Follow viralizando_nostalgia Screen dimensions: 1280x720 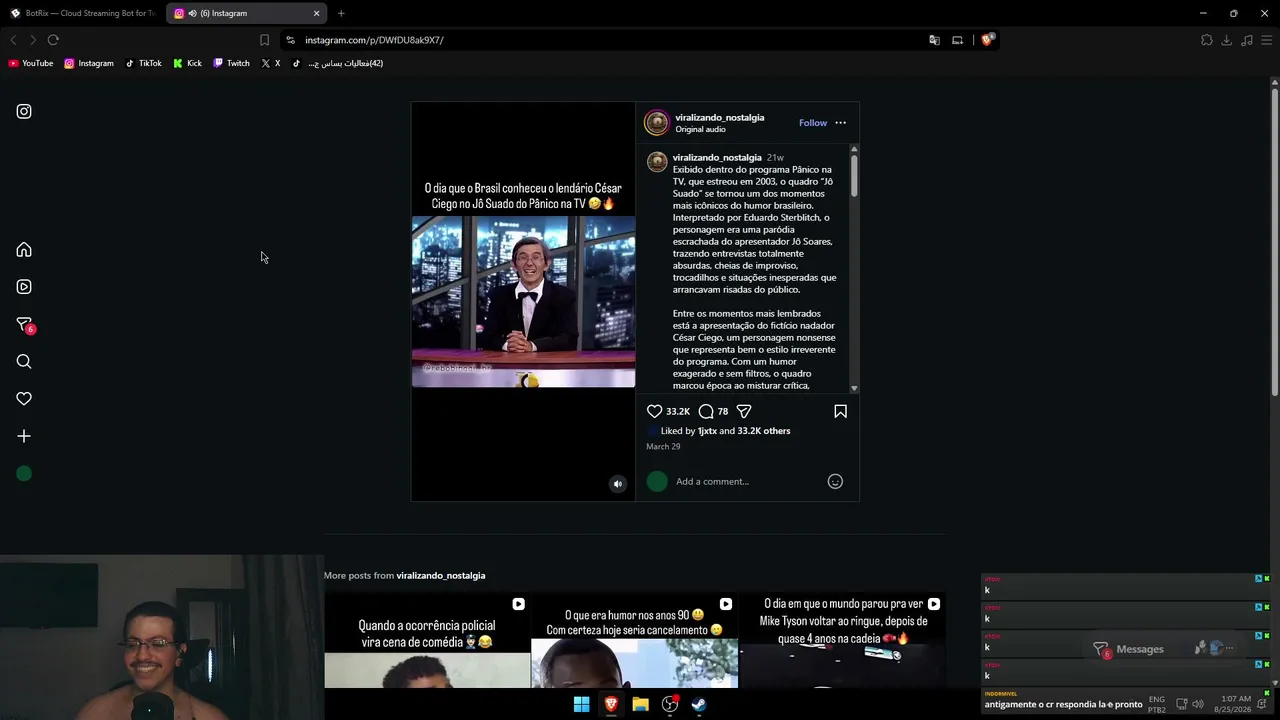(813, 123)
